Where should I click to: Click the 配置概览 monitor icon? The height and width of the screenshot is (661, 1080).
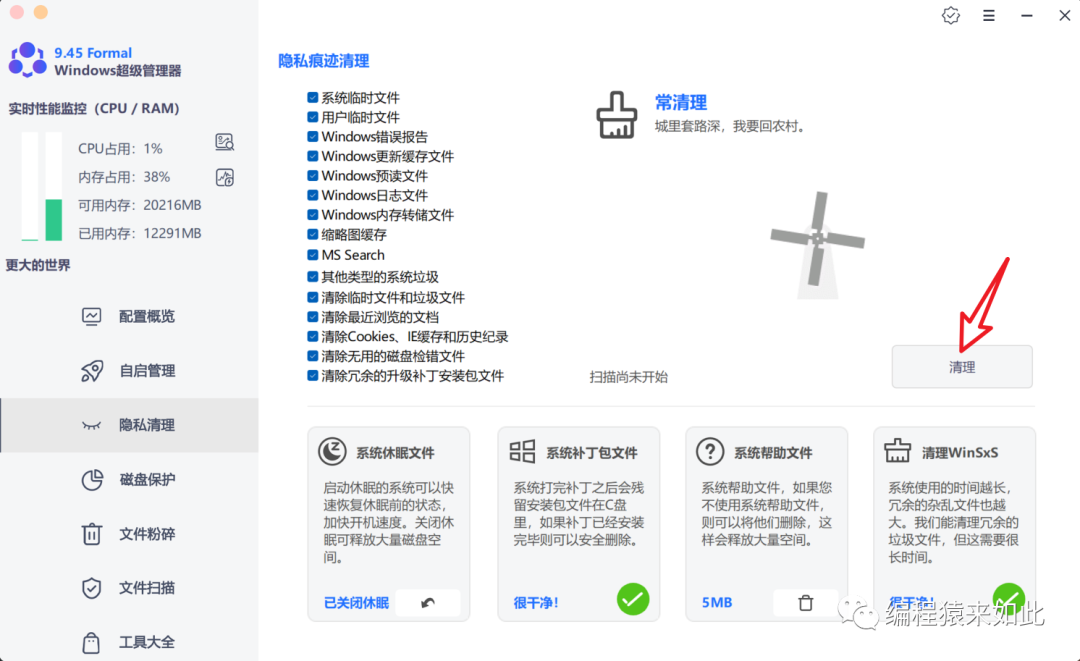(92, 316)
